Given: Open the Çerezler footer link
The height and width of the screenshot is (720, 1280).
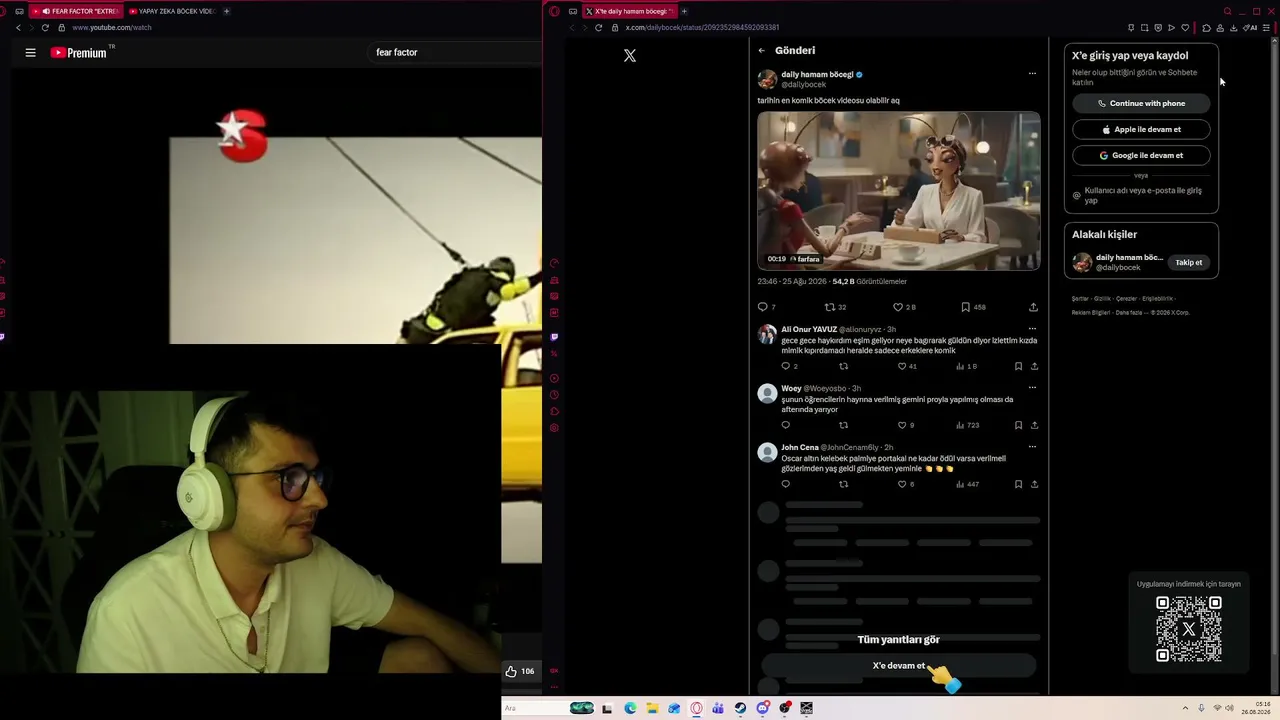Looking at the screenshot, I should coord(1126,299).
